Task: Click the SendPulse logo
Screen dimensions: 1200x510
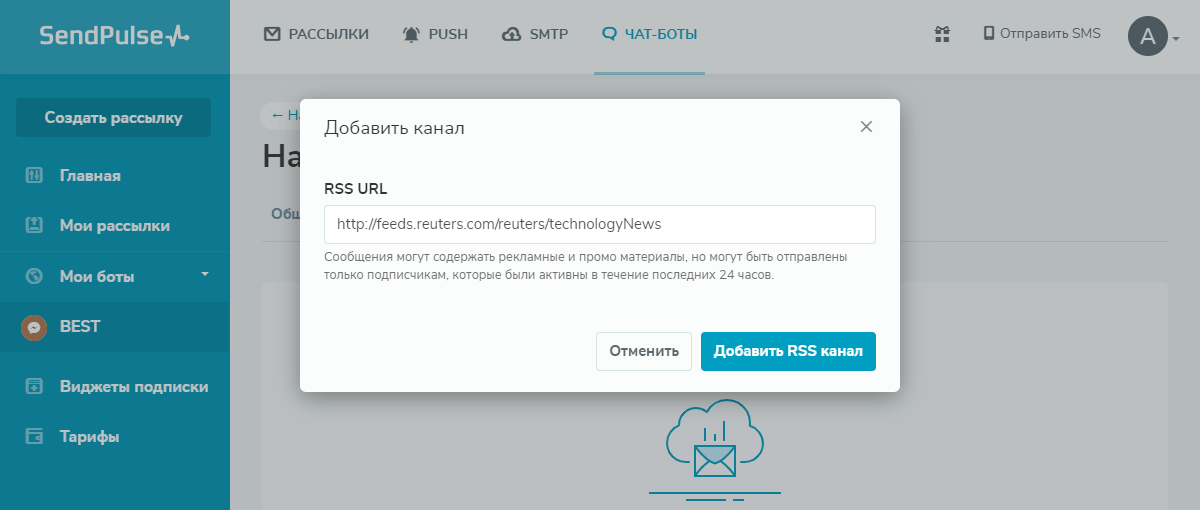Action: click(114, 36)
